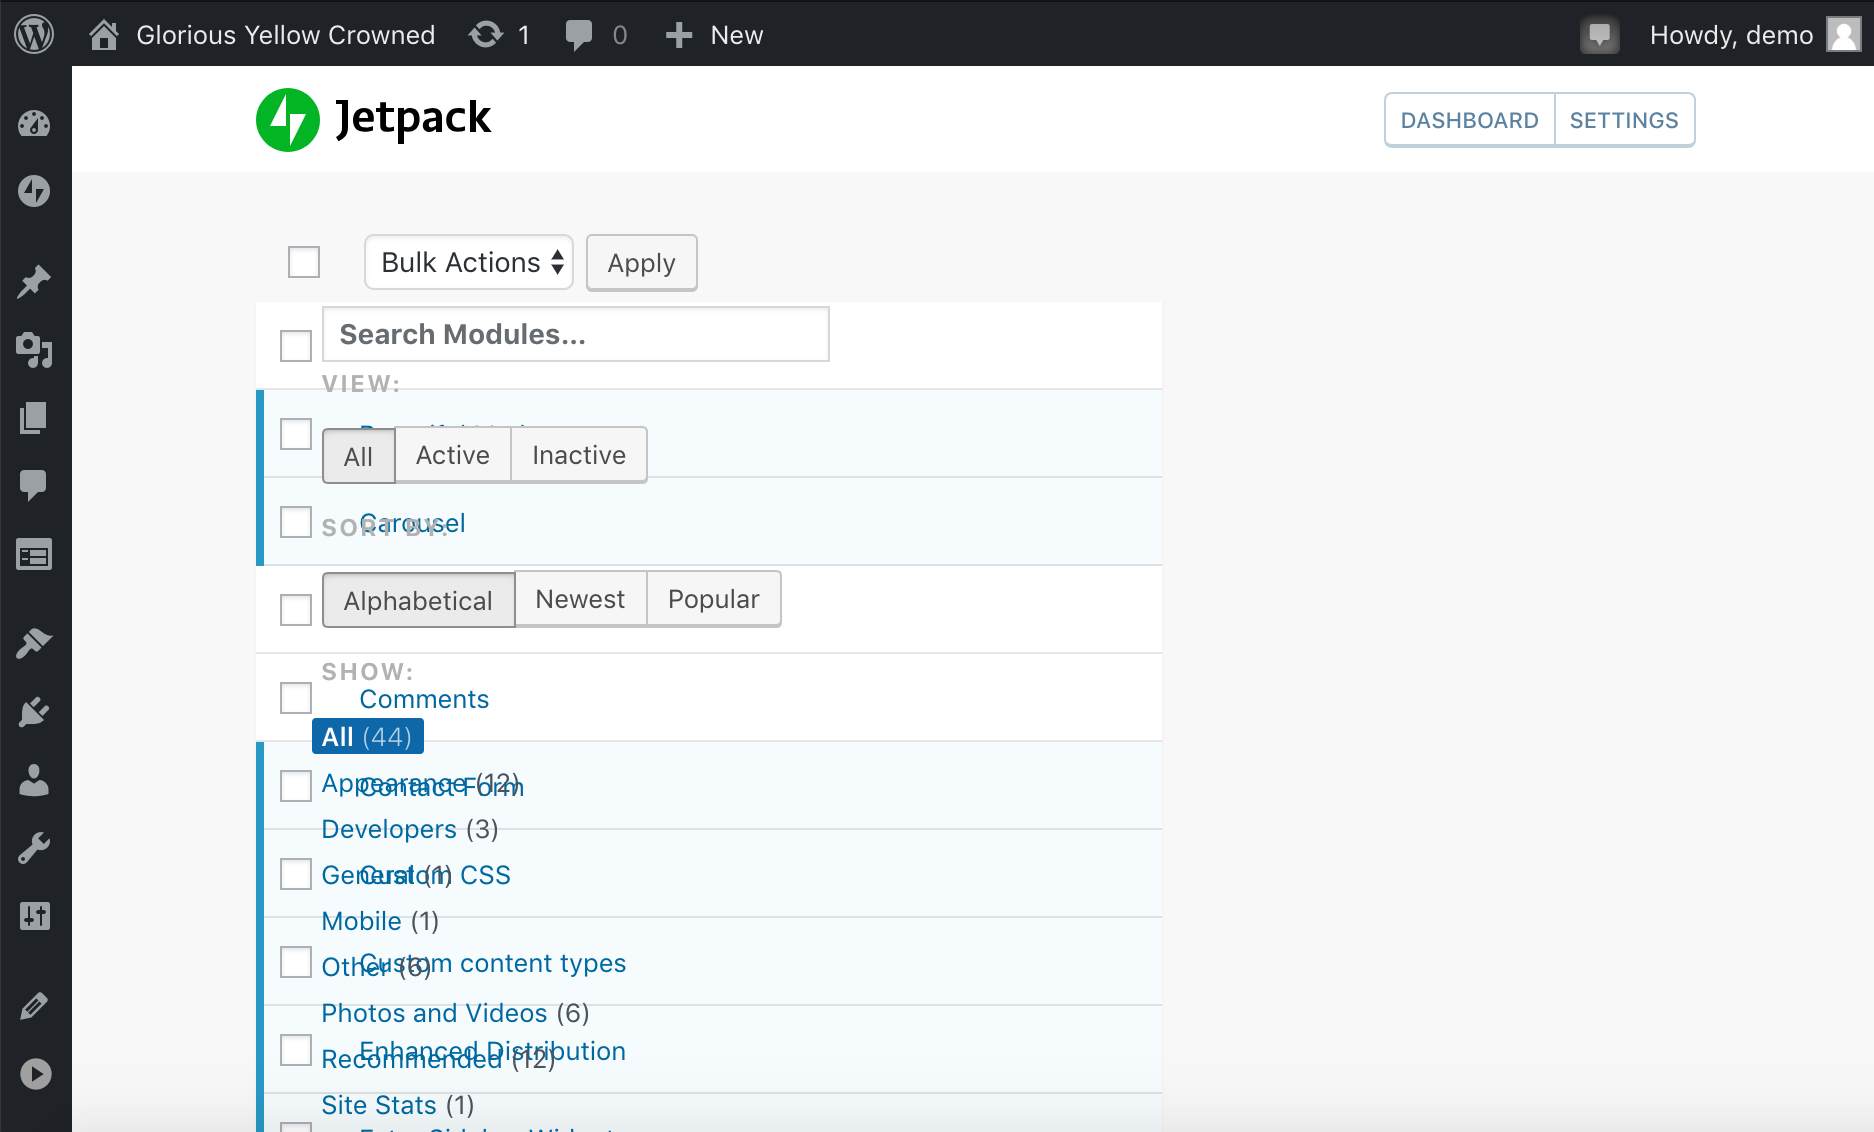The height and width of the screenshot is (1132, 1874).
Task: Open the WordPress logo menu
Action: click(x=34, y=35)
